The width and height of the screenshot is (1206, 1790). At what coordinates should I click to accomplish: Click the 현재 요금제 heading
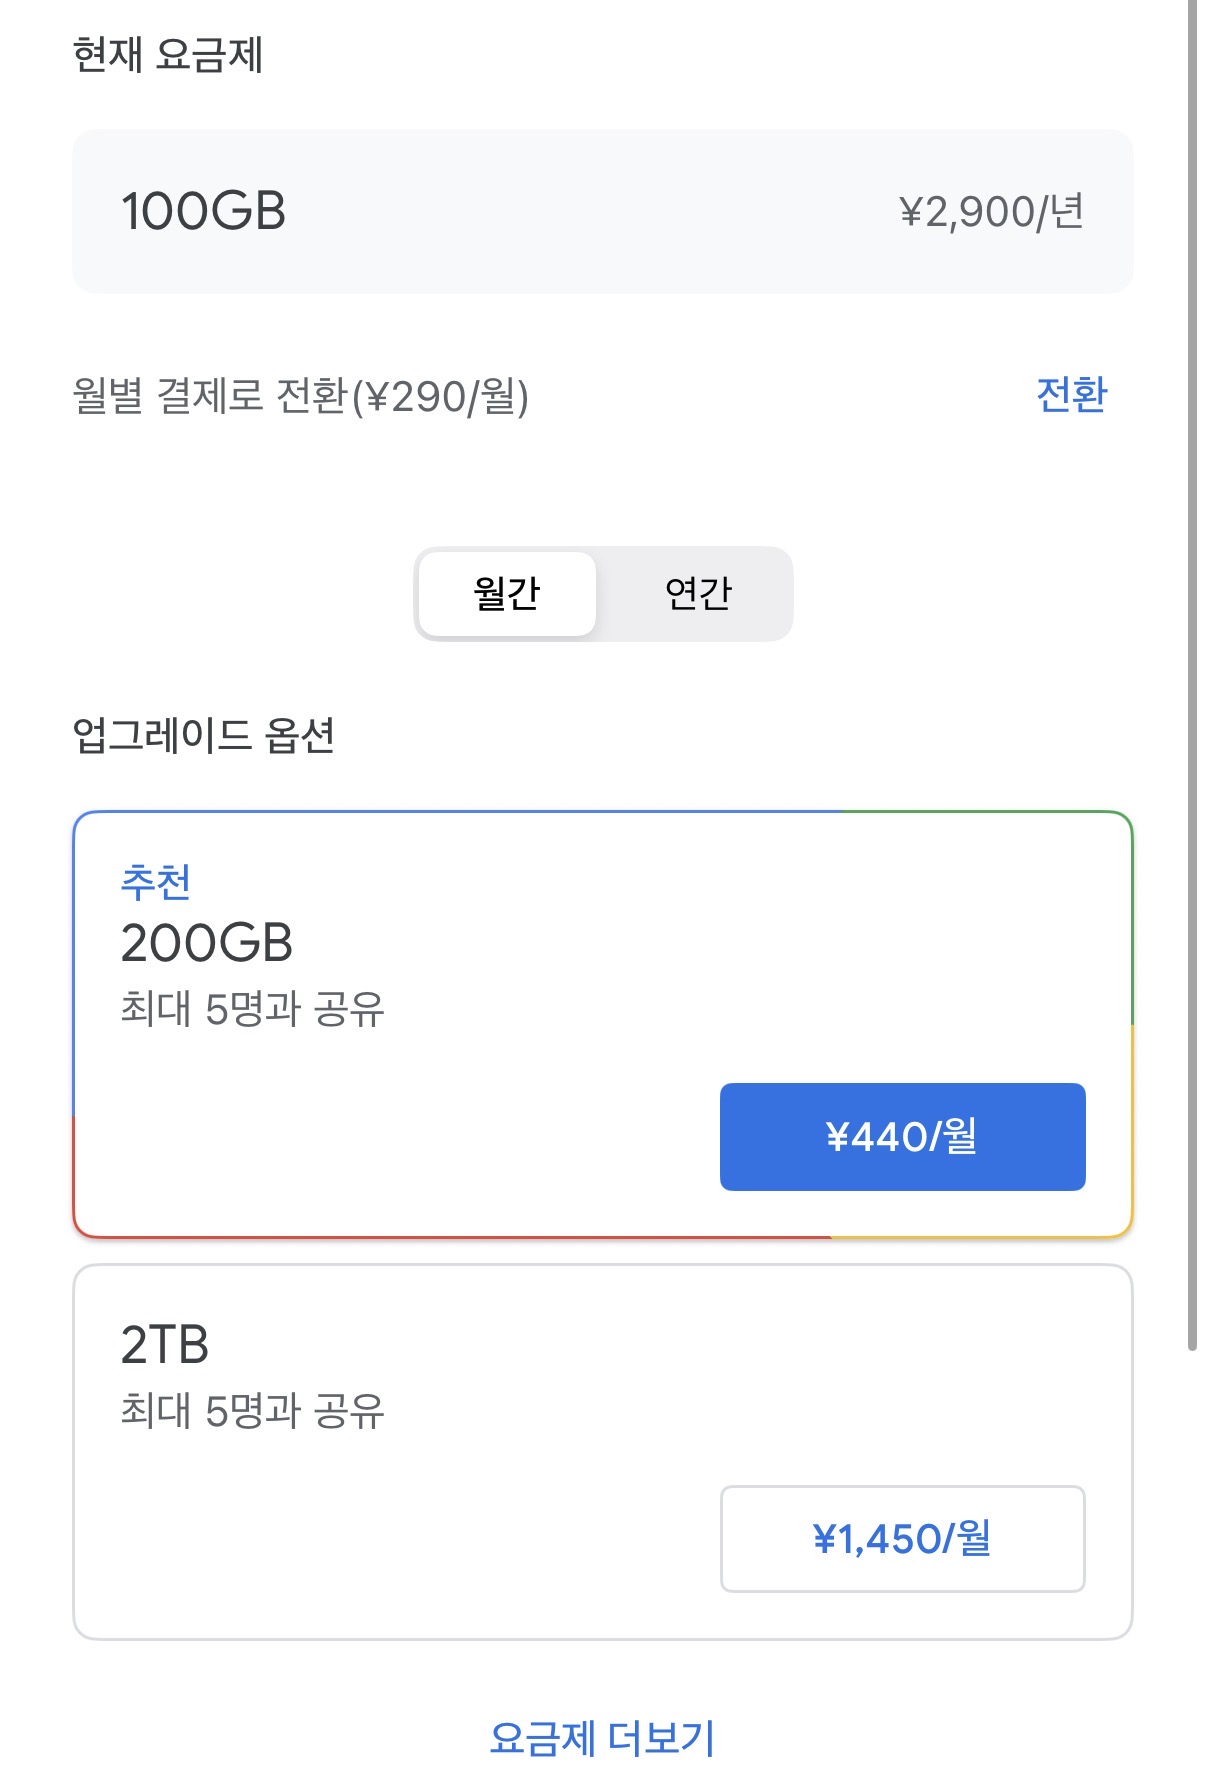(x=168, y=55)
